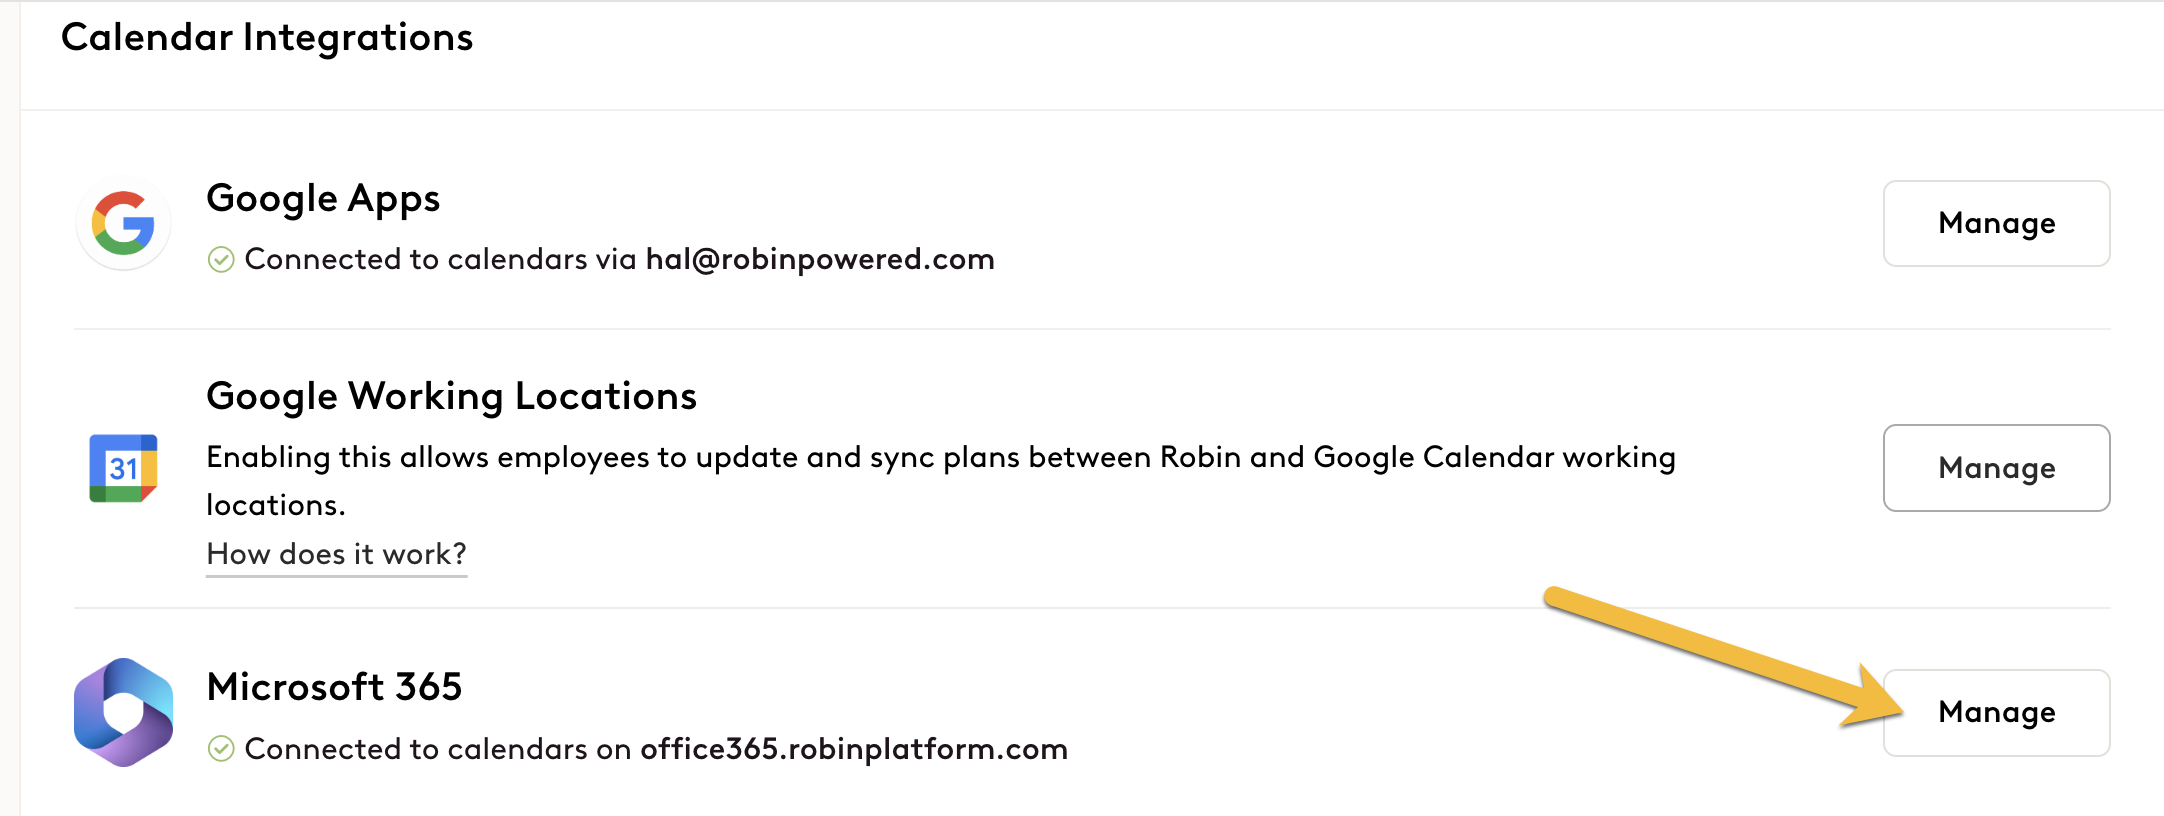Image resolution: width=2164 pixels, height=816 pixels.
Task: Click the Connected to calendars on text
Action: click(x=438, y=749)
